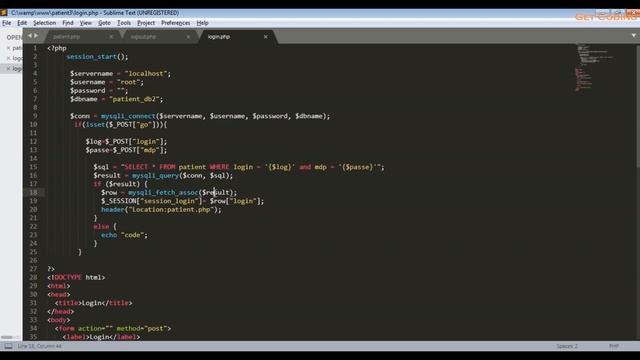The height and width of the screenshot is (360, 640).
Task: Click line number 27 in gutter
Action: click(x=33, y=269)
